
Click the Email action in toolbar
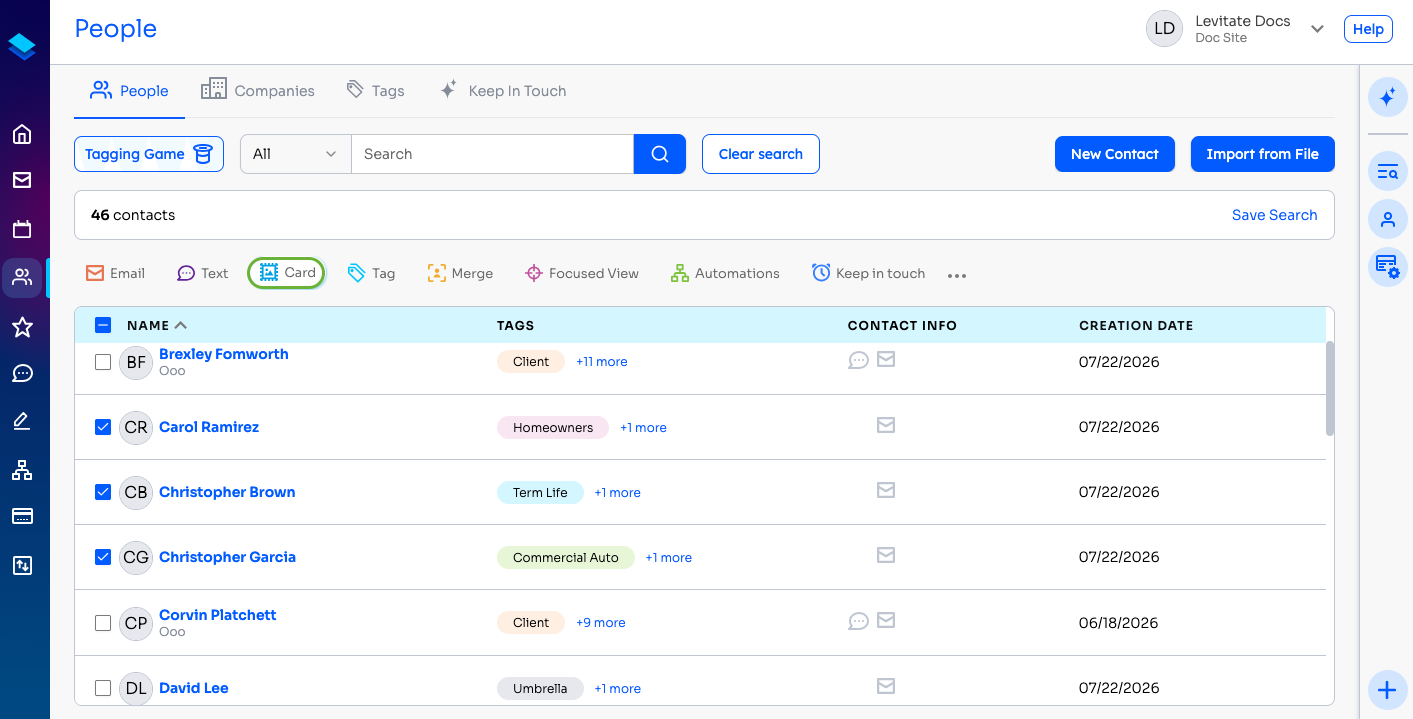(115, 273)
